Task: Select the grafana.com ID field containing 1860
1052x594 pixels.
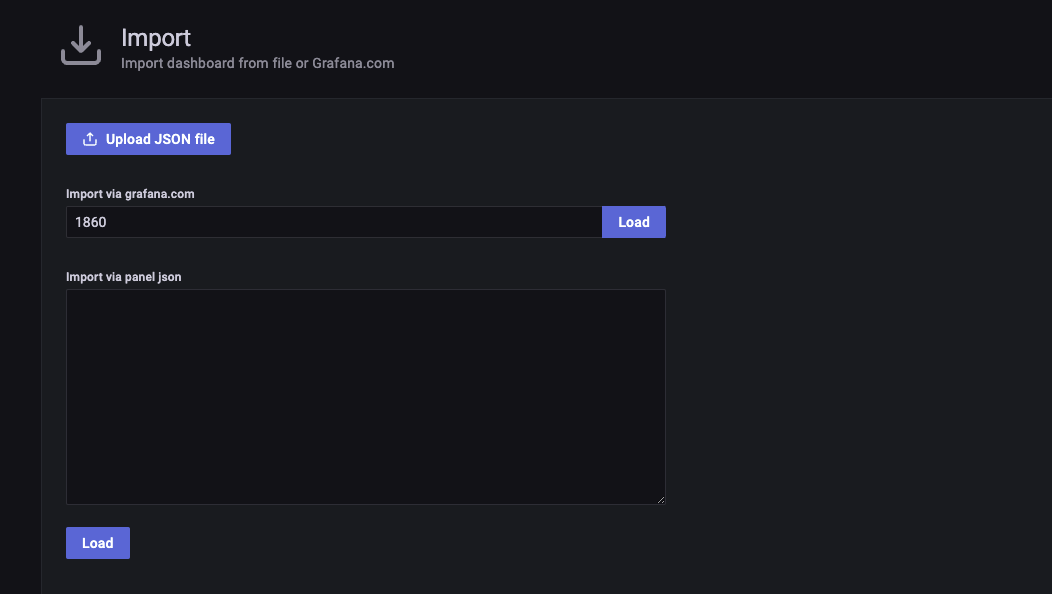Action: pos(334,221)
